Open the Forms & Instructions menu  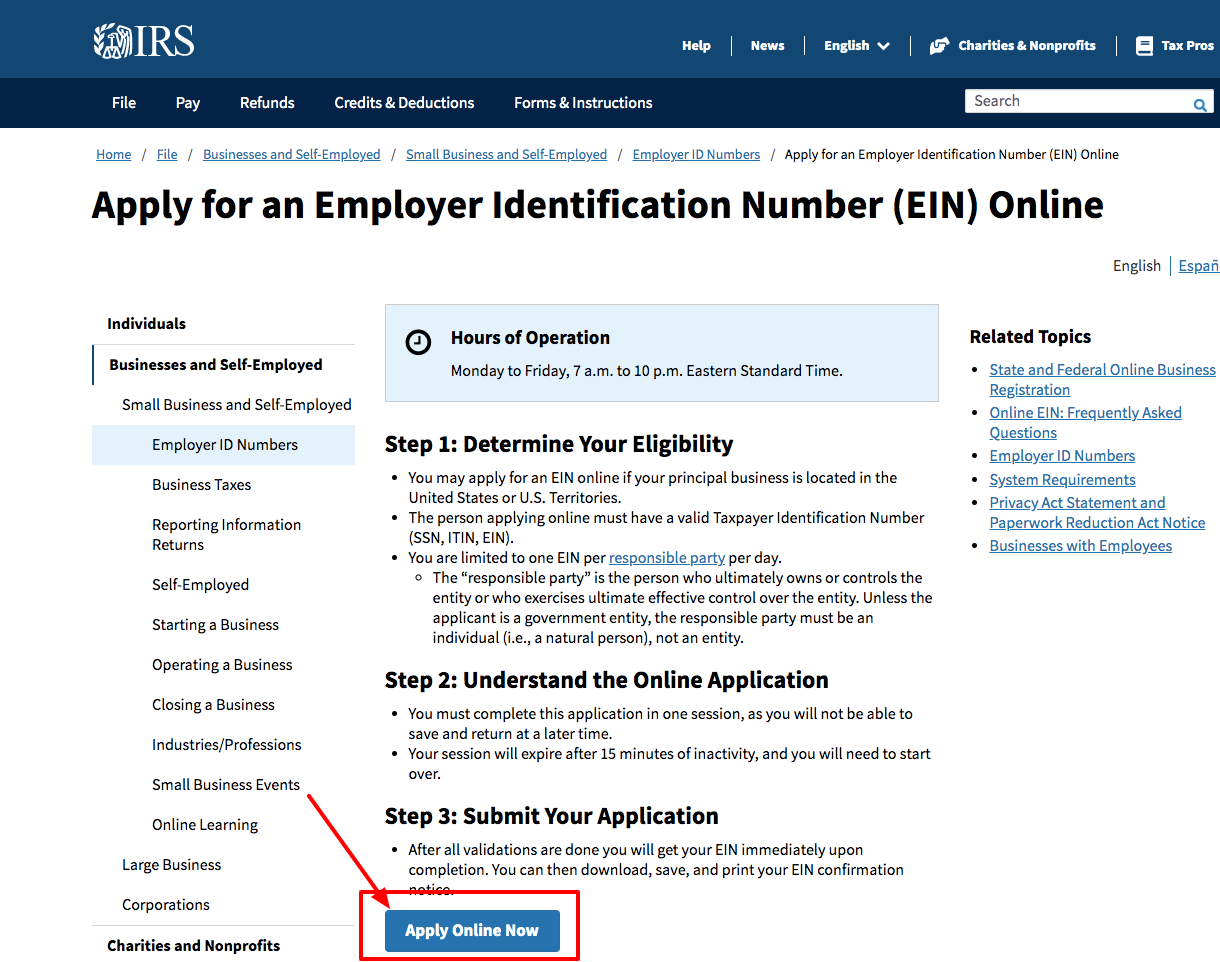click(x=583, y=103)
